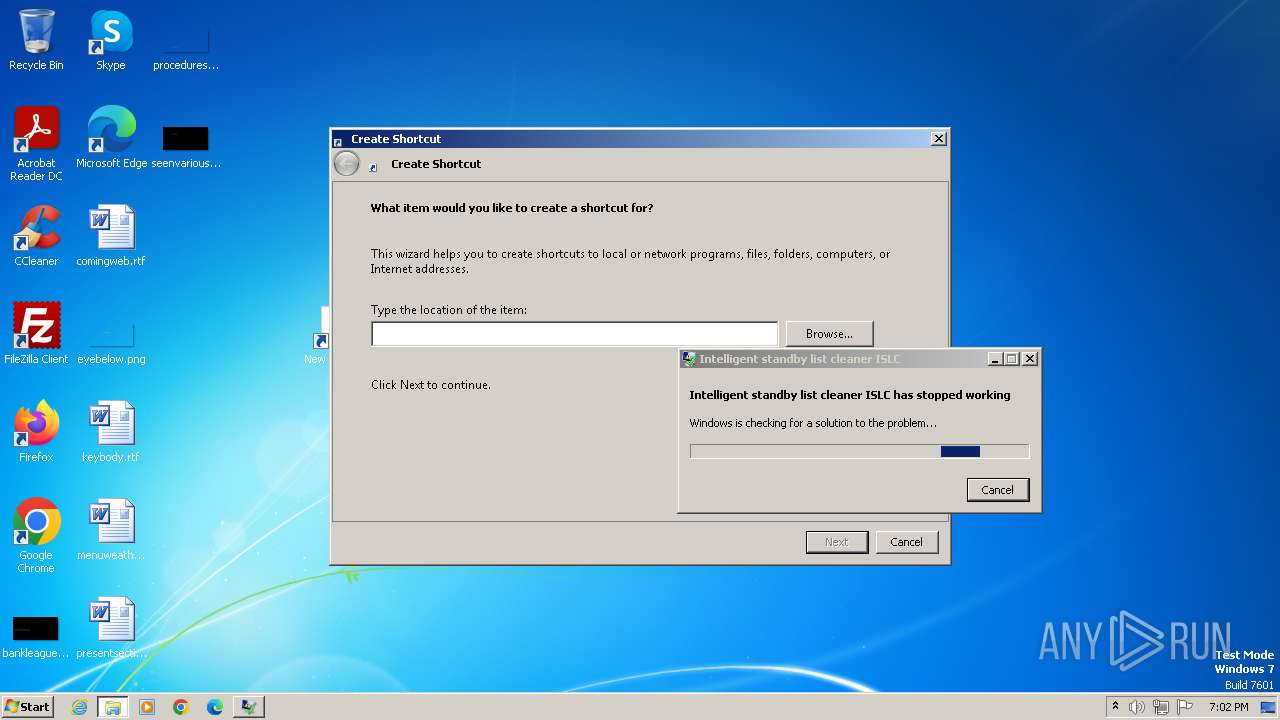Image resolution: width=1280 pixels, height=720 pixels.
Task: Open Google Chrome desktop shortcut
Action: point(36,536)
